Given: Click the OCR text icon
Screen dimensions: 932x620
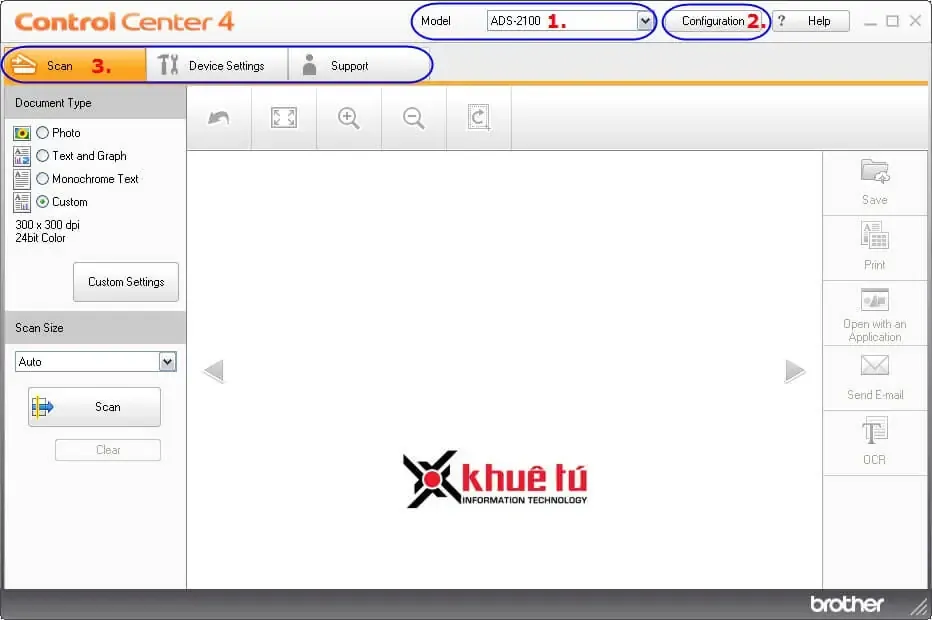Looking at the screenshot, I should [x=874, y=432].
